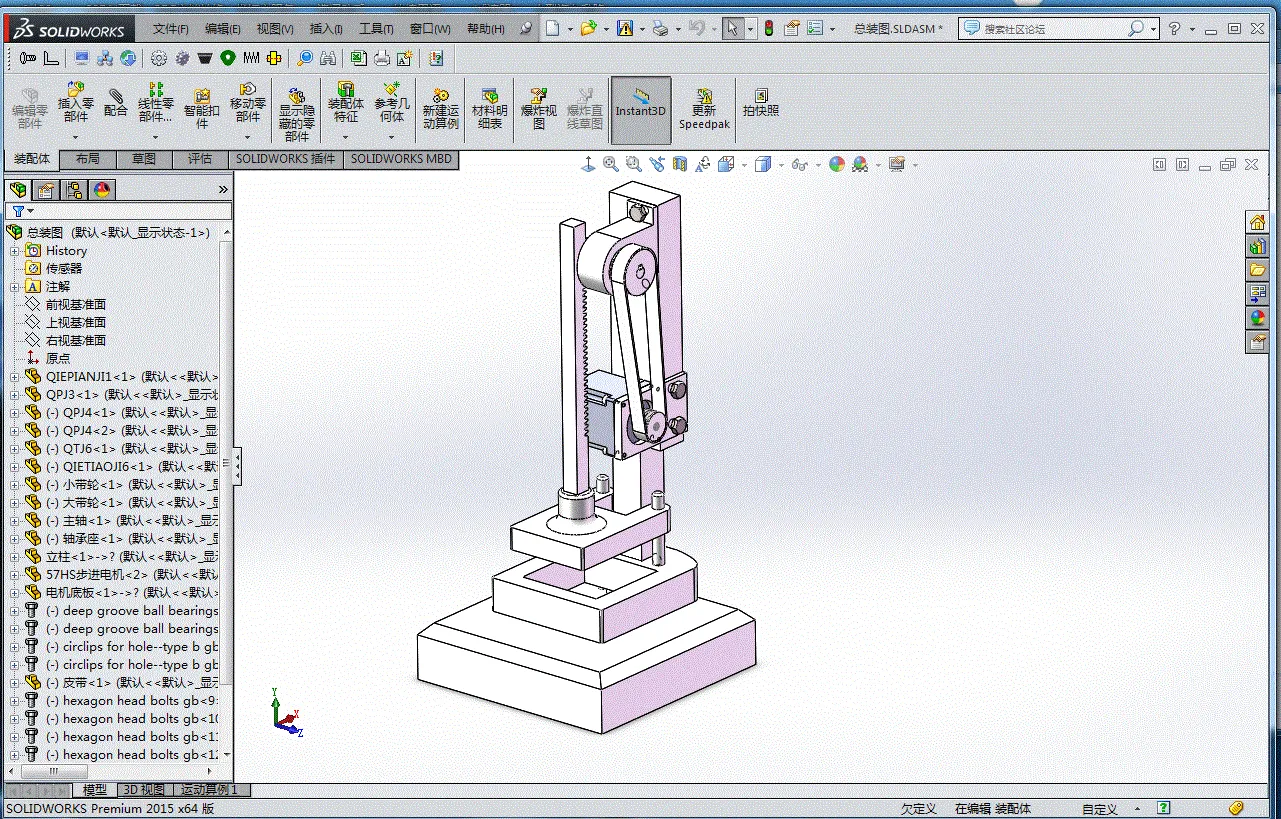Open the 编辑(E) menu
The height and width of the screenshot is (819, 1281).
223,29
